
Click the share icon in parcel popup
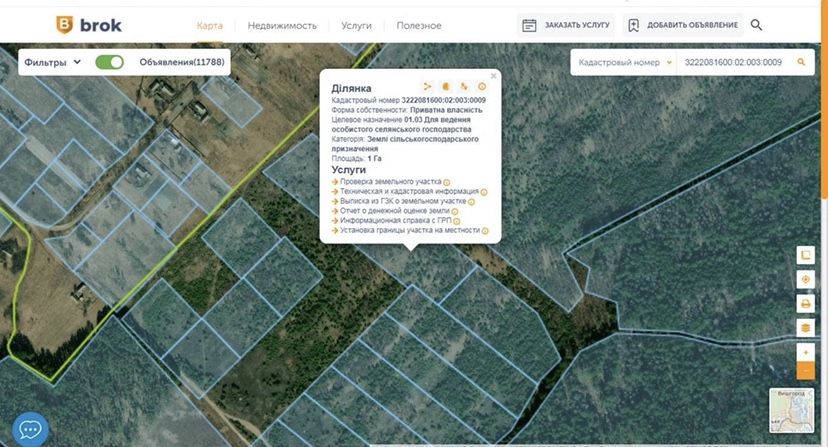pos(427,87)
